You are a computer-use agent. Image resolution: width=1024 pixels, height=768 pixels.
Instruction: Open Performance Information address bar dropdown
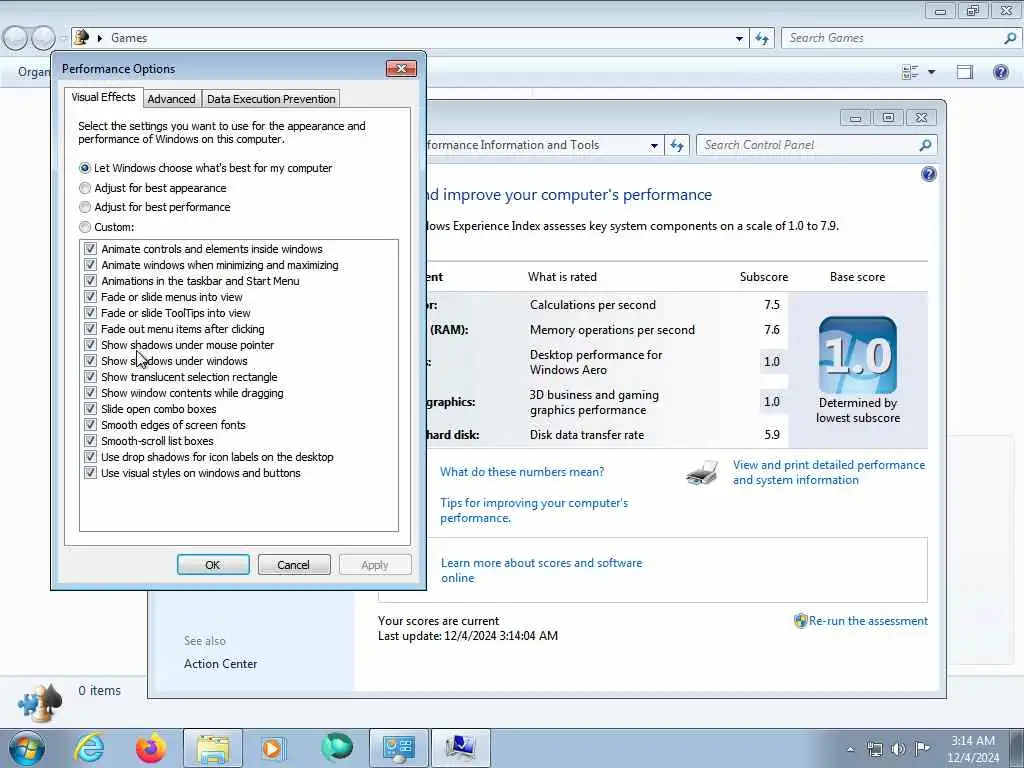tap(654, 146)
